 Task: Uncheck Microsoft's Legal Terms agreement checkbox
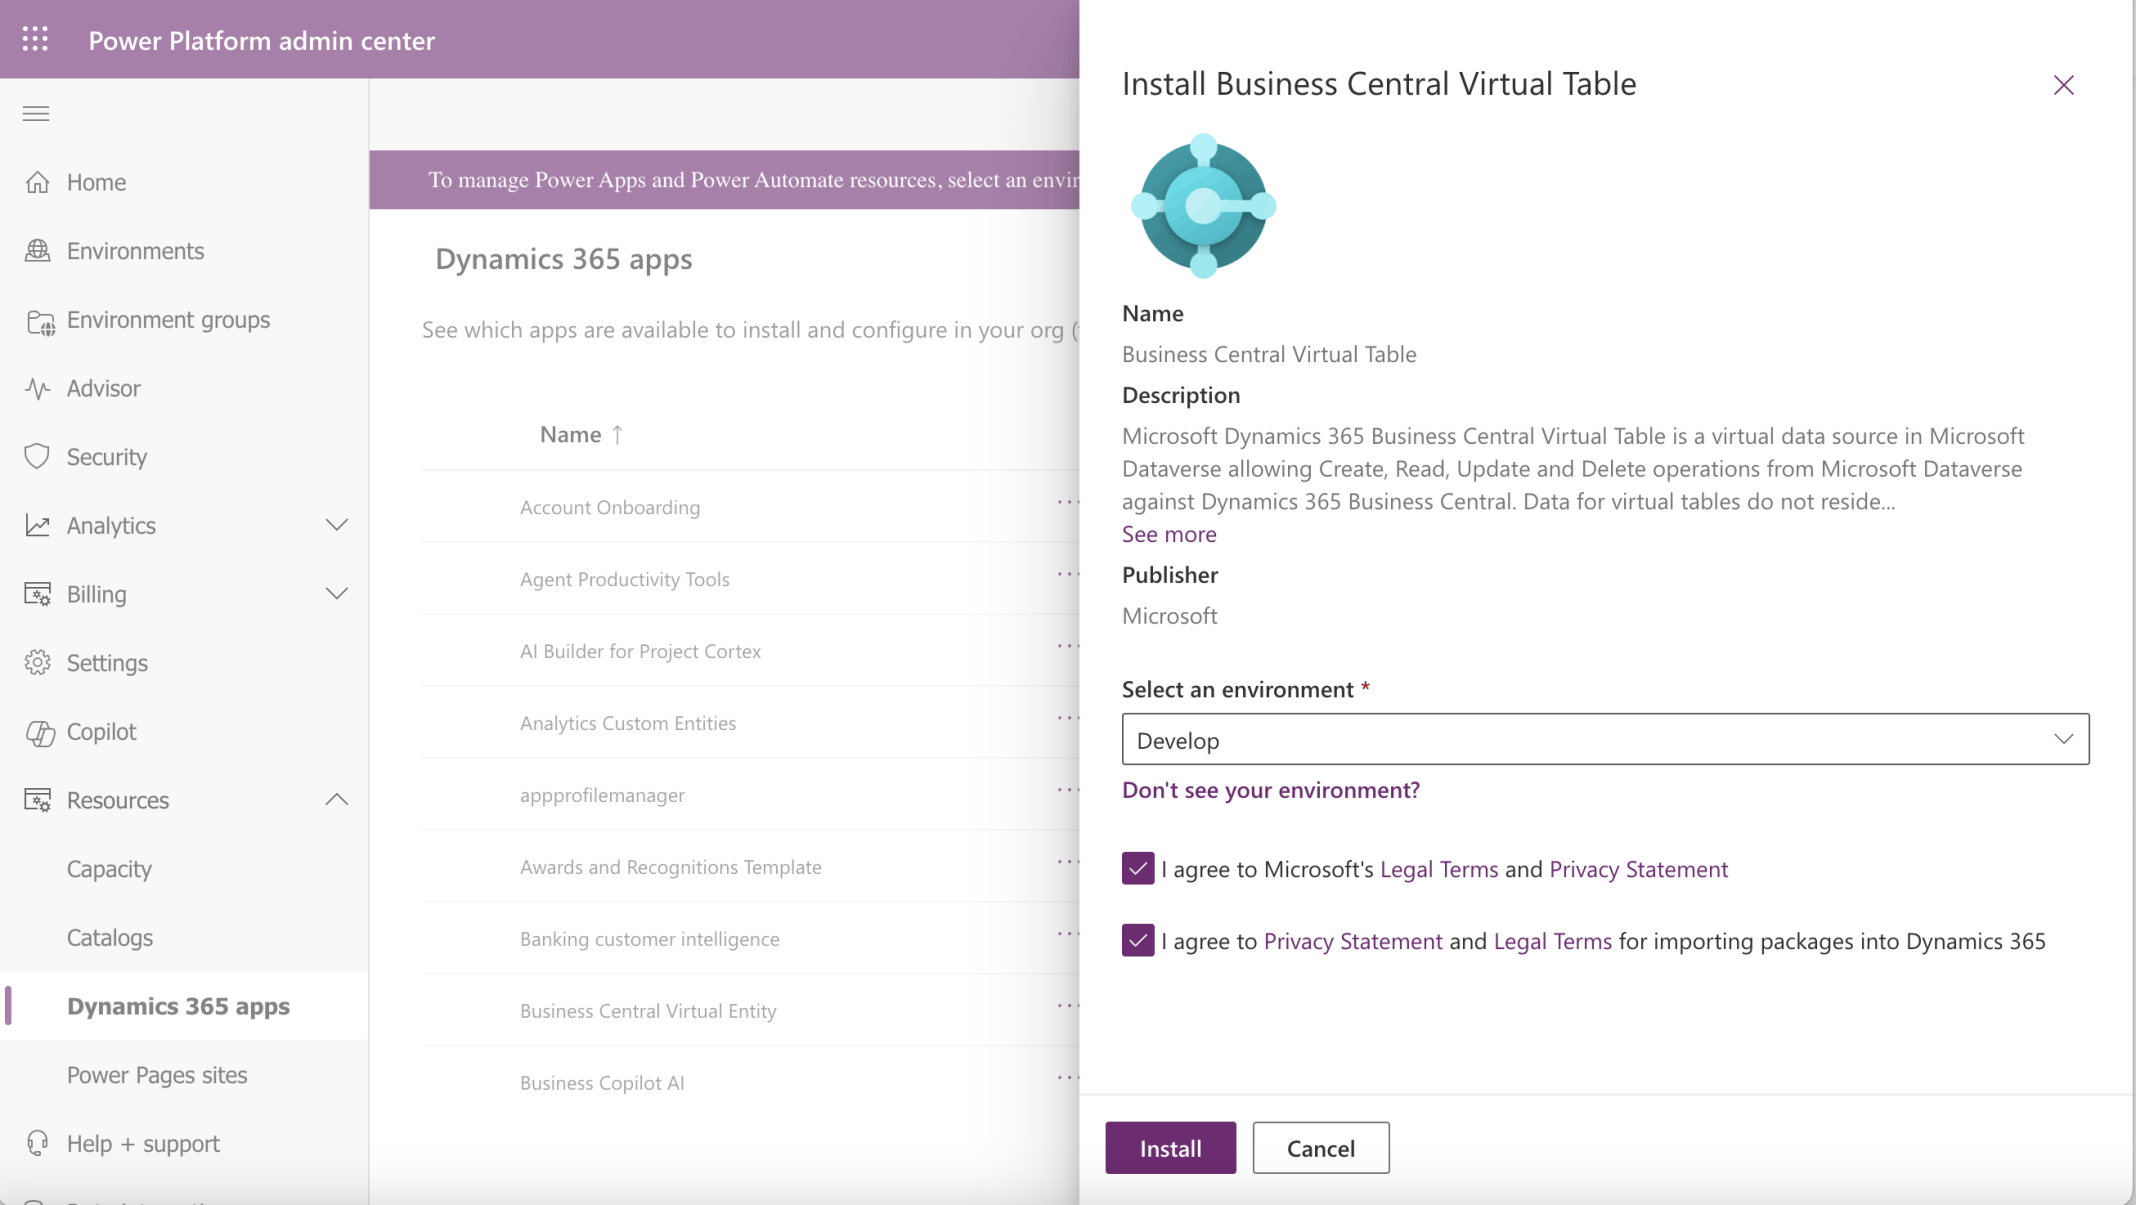(x=1137, y=868)
